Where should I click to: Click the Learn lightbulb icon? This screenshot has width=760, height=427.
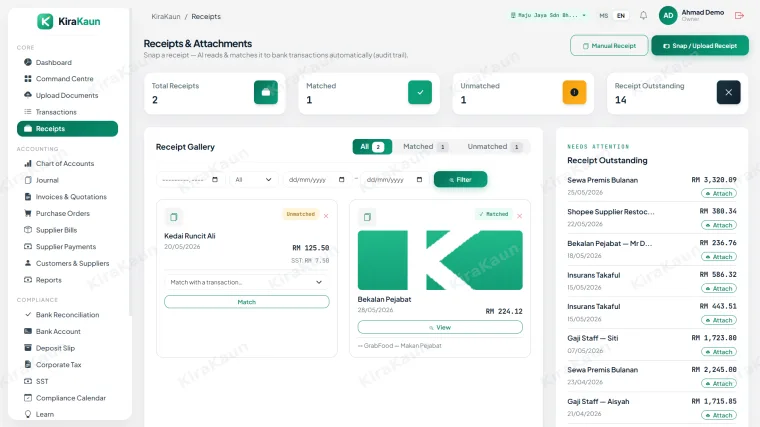click(x=28, y=414)
